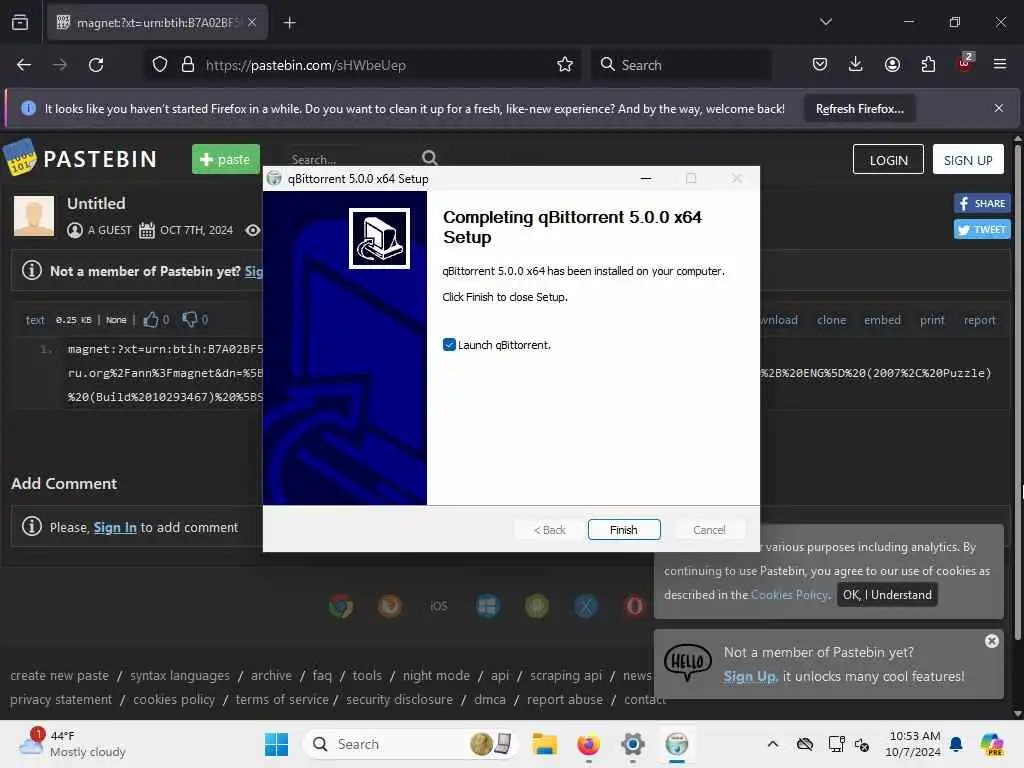Viewport: 1024px width, 768px height.
Task: Open Firefox View icon at top left
Action: point(20,23)
